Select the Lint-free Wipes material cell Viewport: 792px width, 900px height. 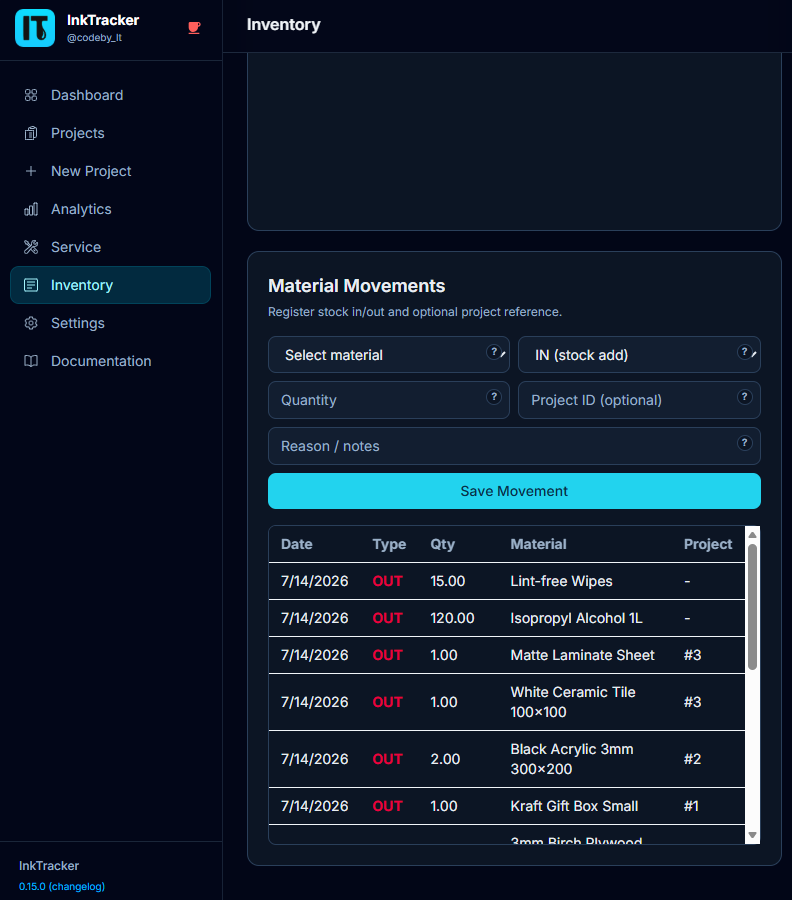561,581
